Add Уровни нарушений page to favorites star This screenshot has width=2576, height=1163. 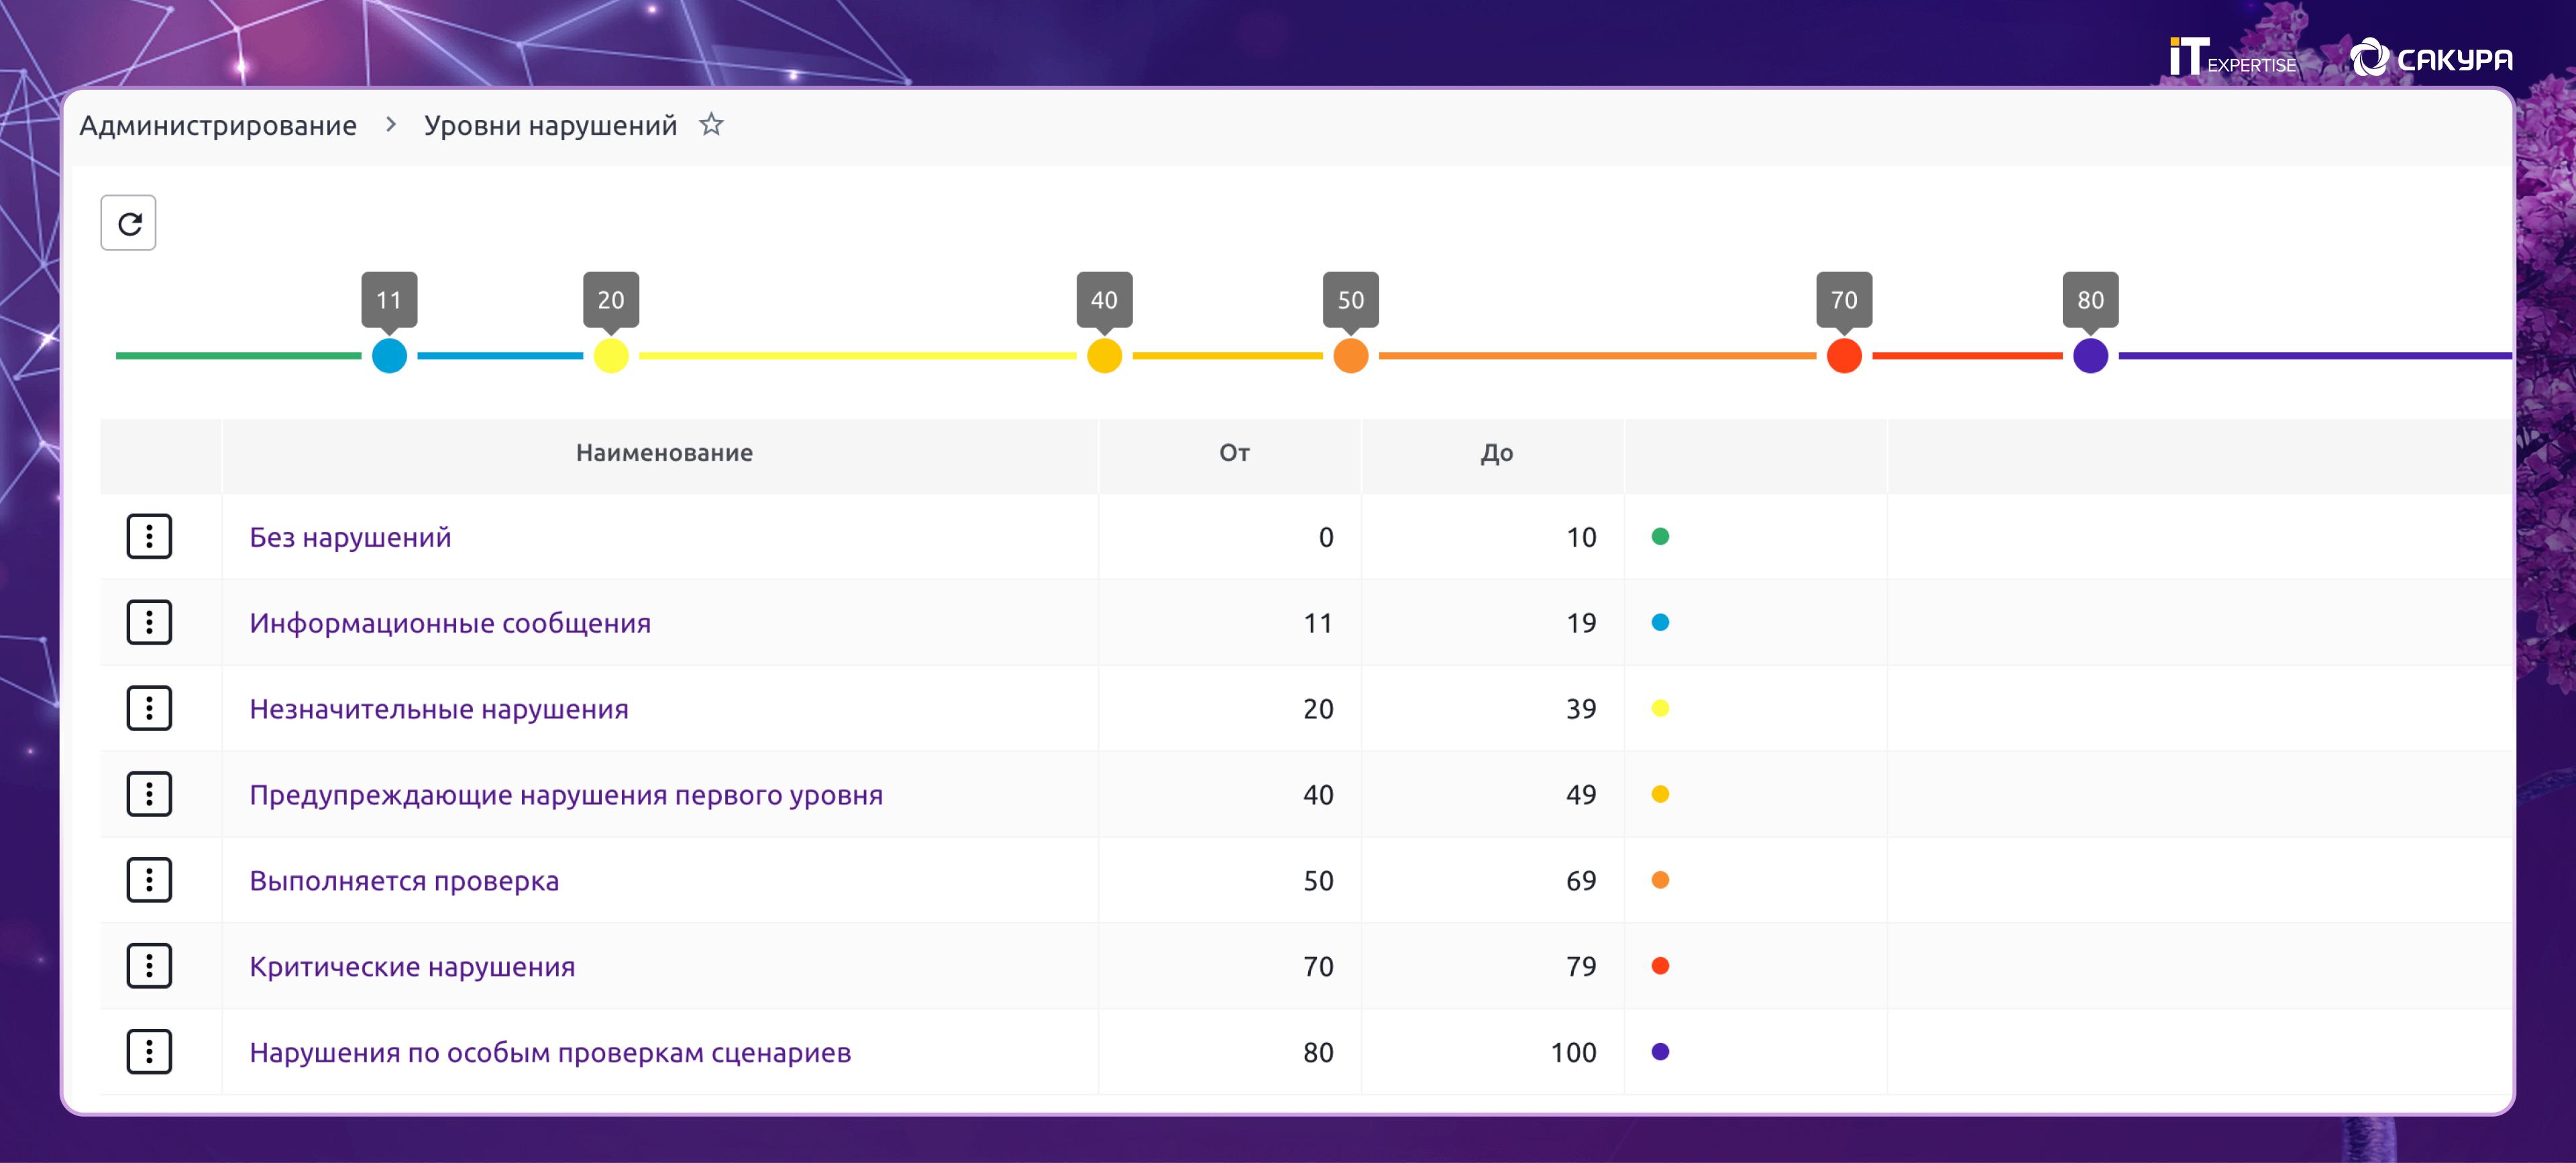(x=711, y=125)
